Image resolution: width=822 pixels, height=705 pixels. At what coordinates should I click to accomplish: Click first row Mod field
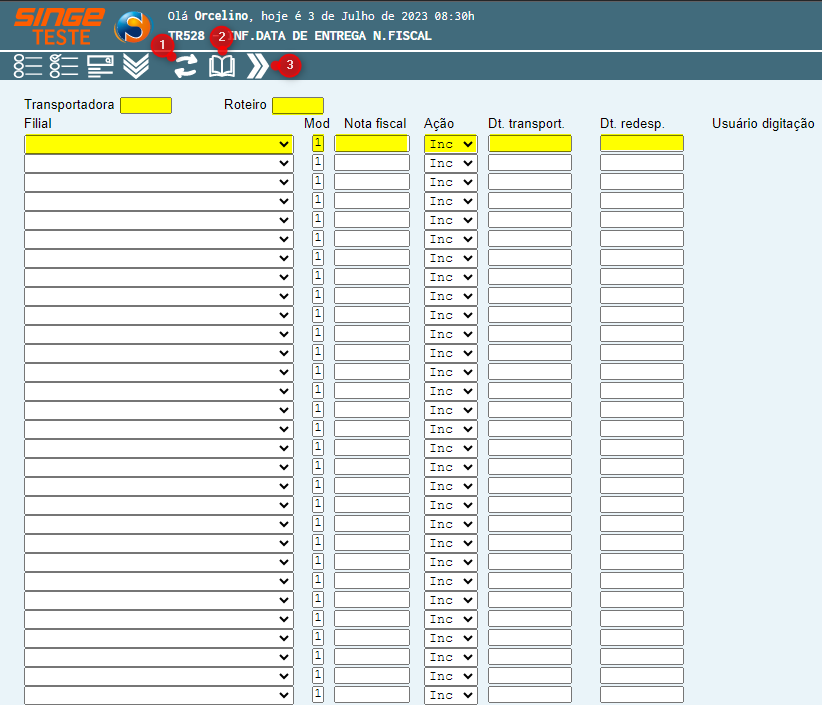pos(318,144)
